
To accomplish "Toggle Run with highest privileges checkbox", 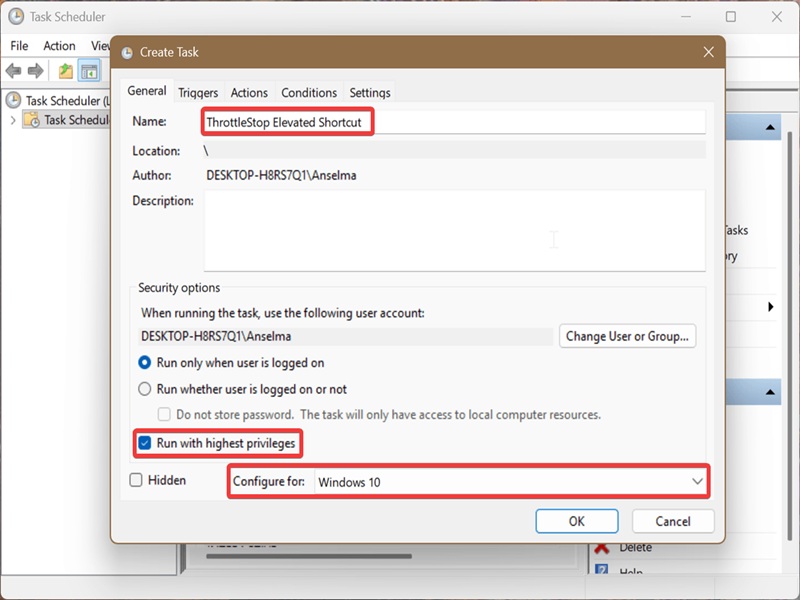I will pos(145,443).
